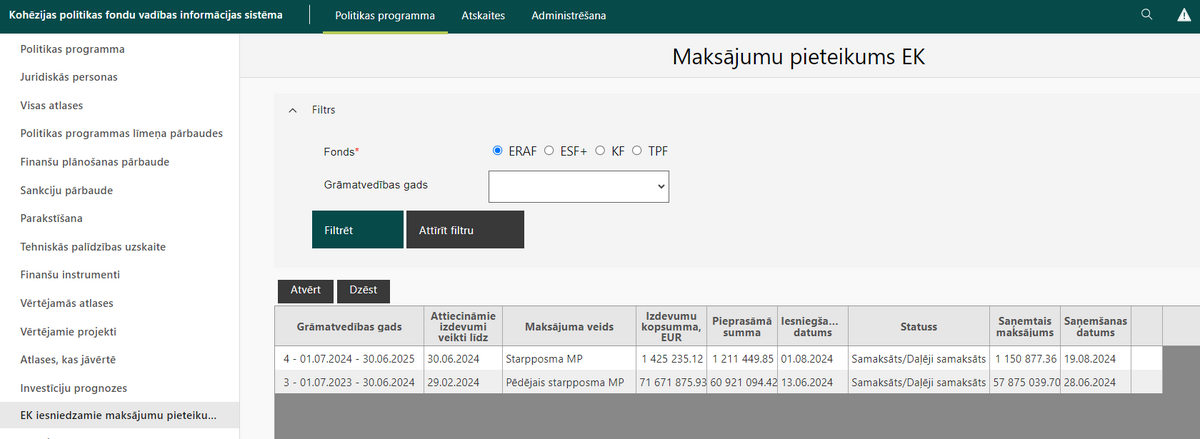Screen dimensions: 1200x439
Task: Select the ESF+ fund radio button
Action: (x=549, y=151)
